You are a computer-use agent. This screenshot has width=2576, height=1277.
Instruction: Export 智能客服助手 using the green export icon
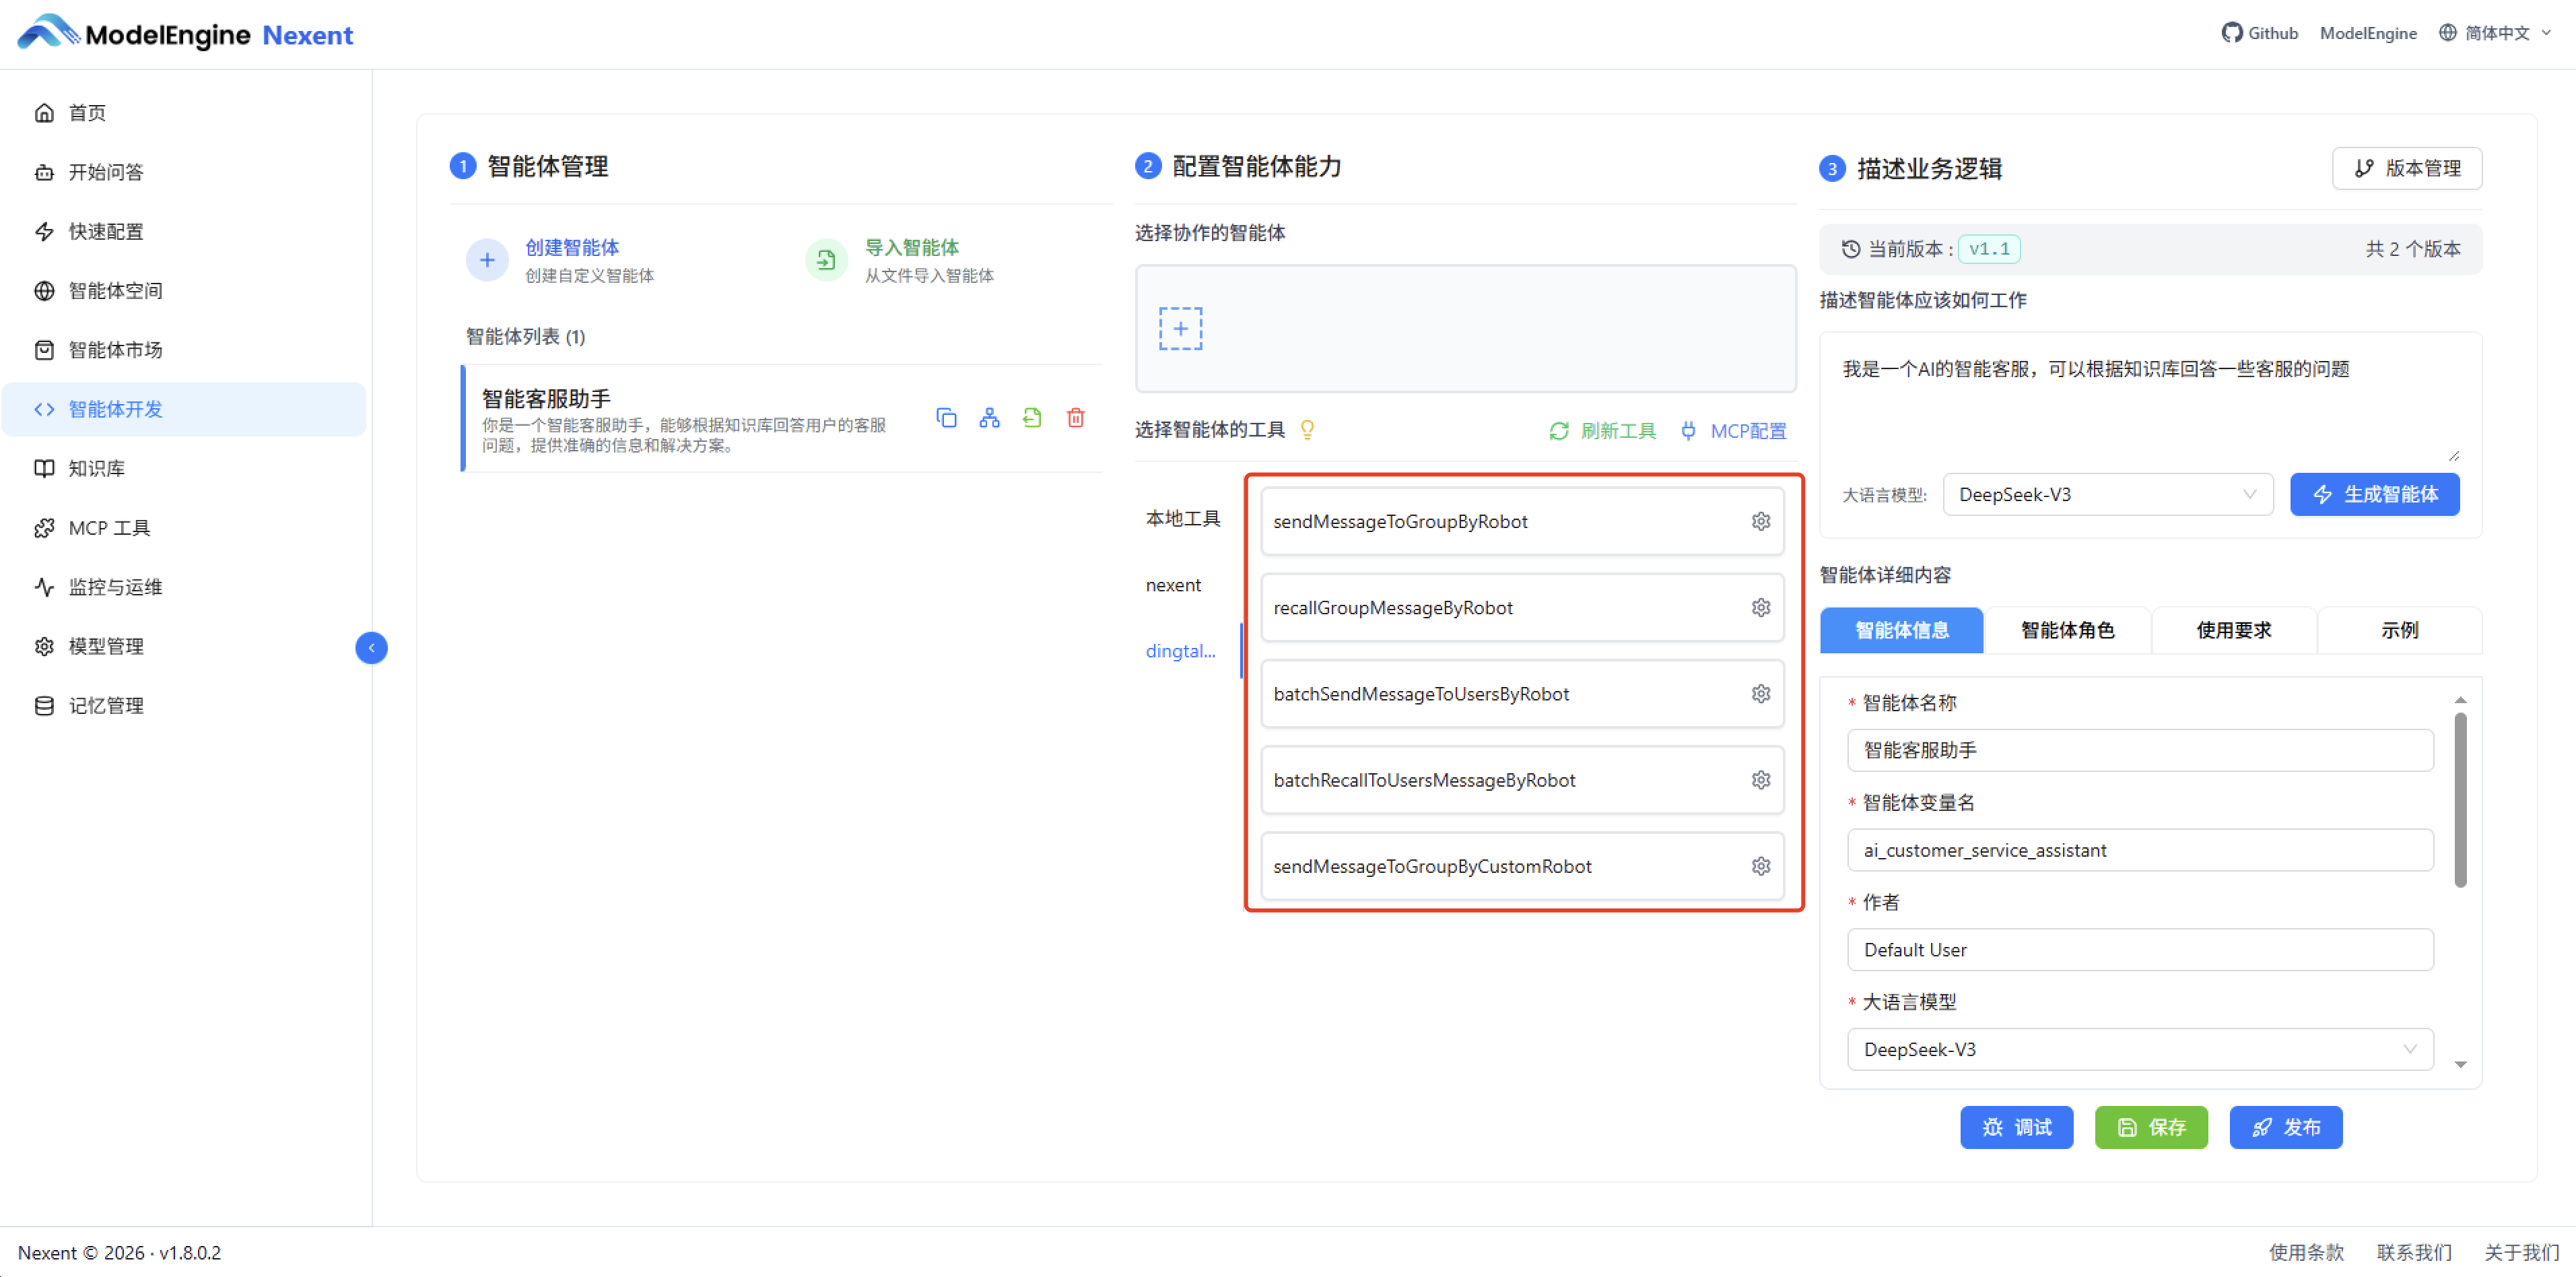tap(1032, 418)
